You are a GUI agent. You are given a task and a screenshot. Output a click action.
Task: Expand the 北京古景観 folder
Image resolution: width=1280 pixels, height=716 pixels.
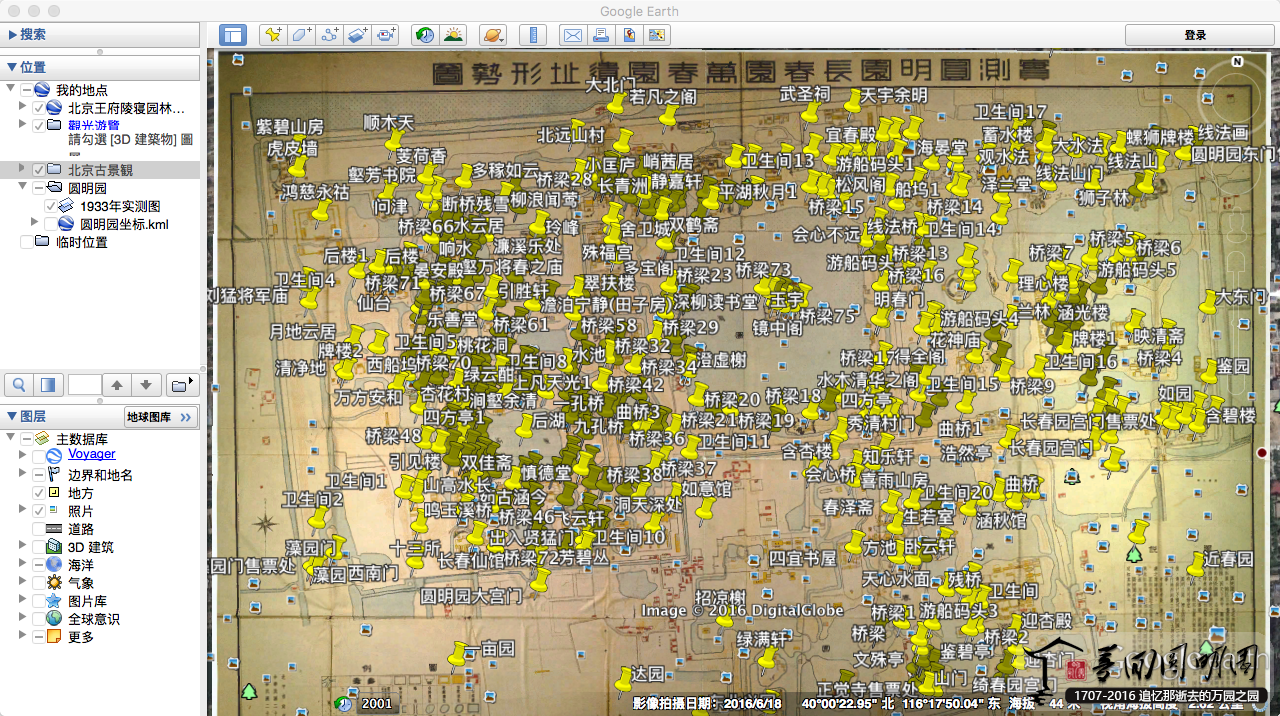pos(22,169)
